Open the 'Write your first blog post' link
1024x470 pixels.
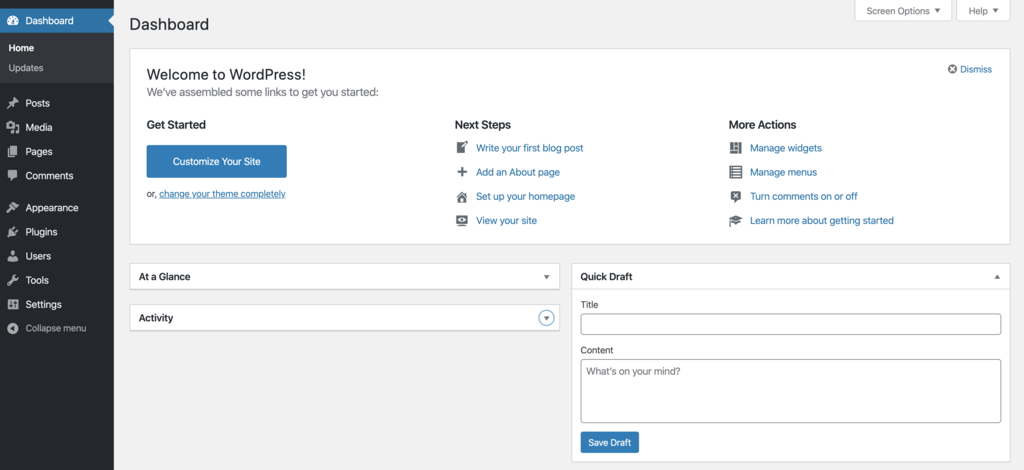click(529, 148)
